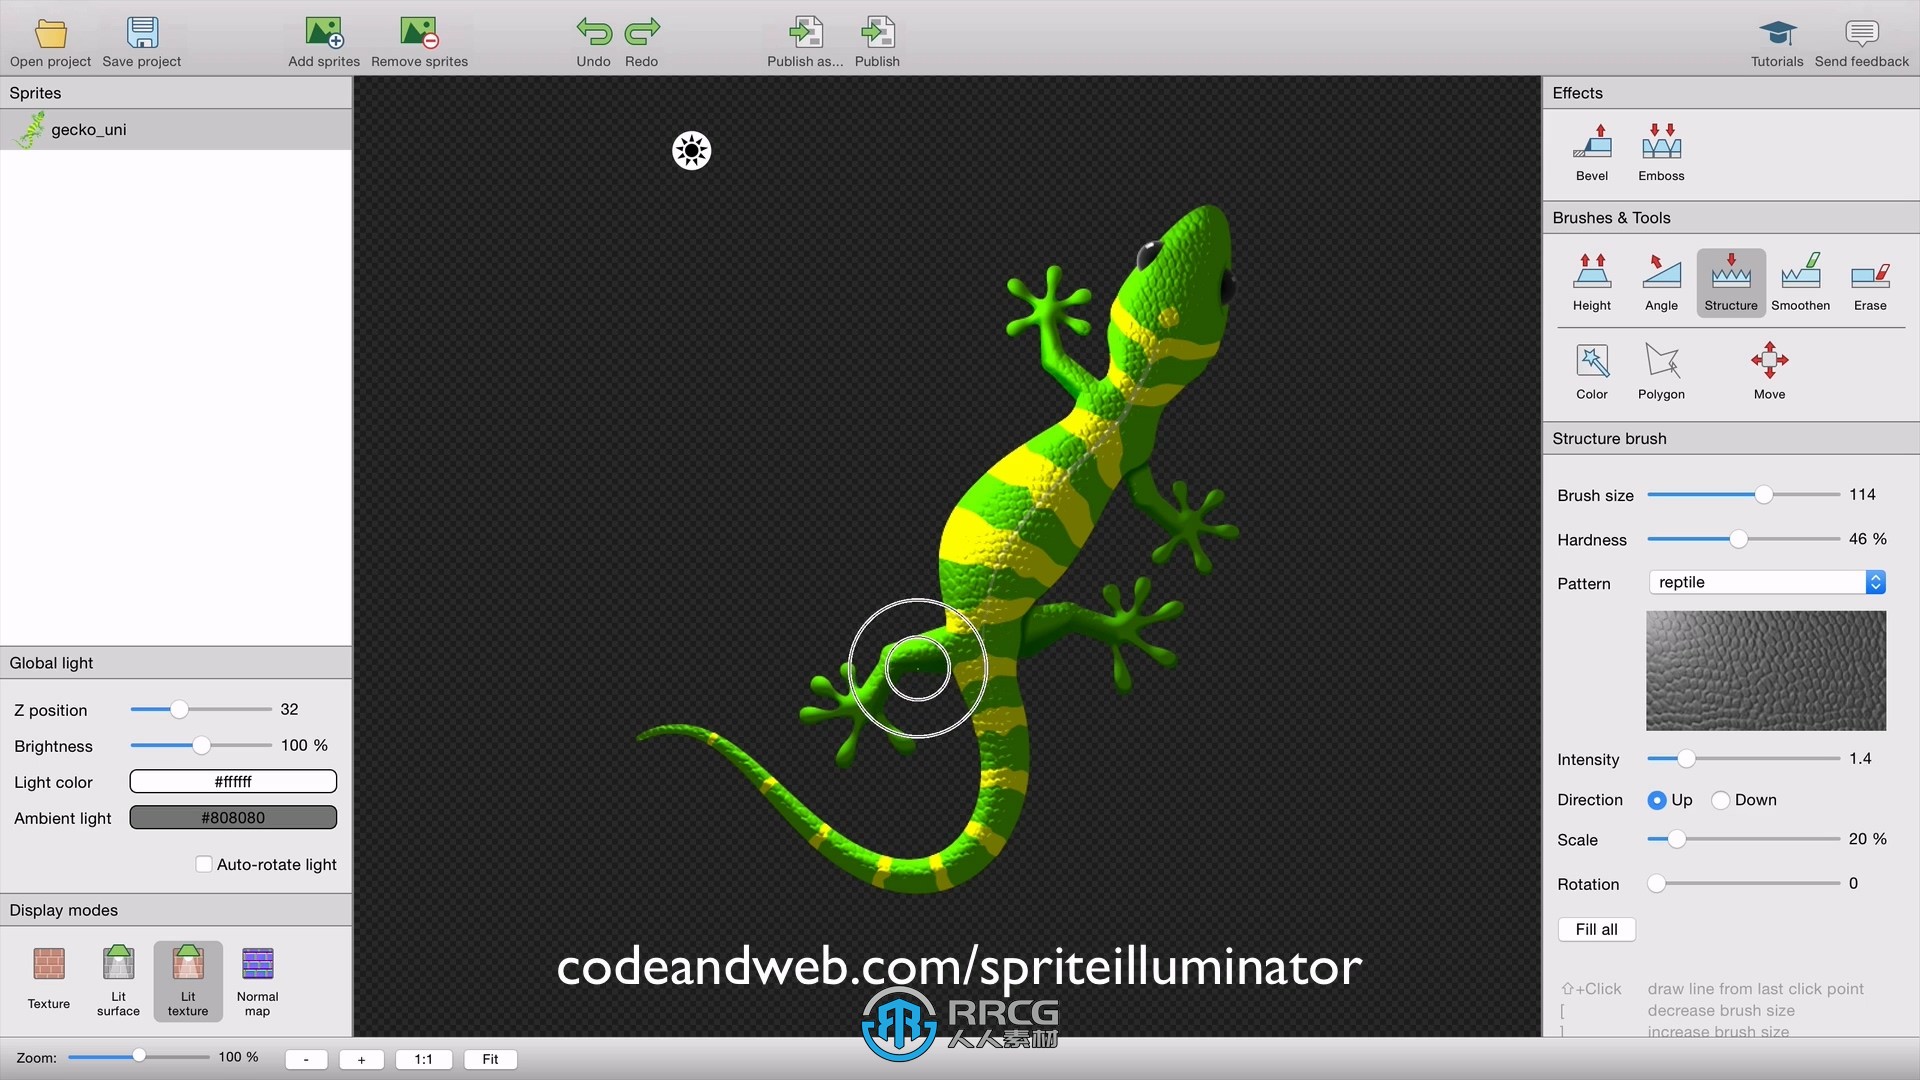The height and width of the screenshot is (1080, 1920).
Task: Select the Structure brush
Action: point(1731,283)
